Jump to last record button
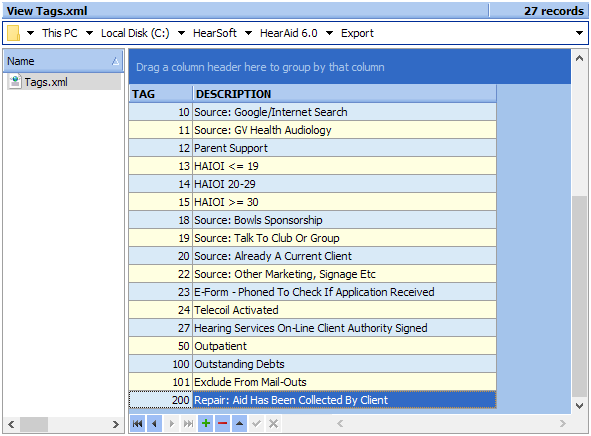591x436 pixels. (x=188, y=424)
